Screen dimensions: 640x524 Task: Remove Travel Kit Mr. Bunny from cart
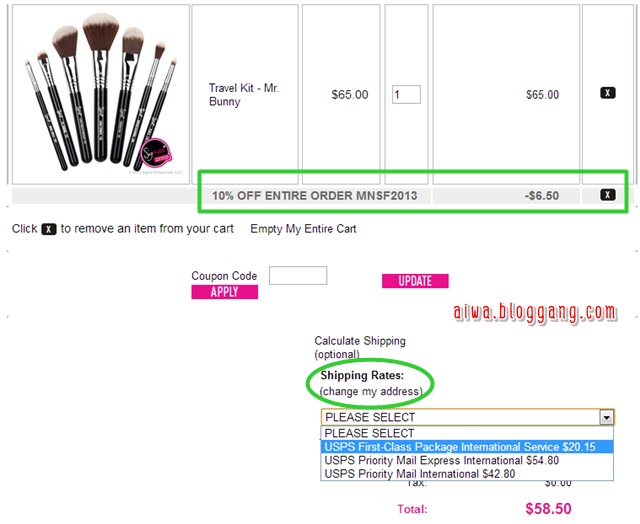click(607, 93)
